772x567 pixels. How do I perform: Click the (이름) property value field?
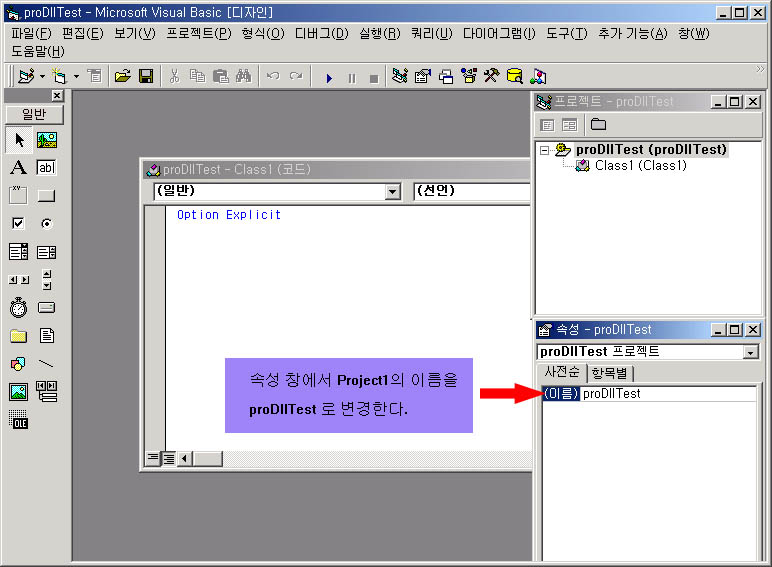669,394
